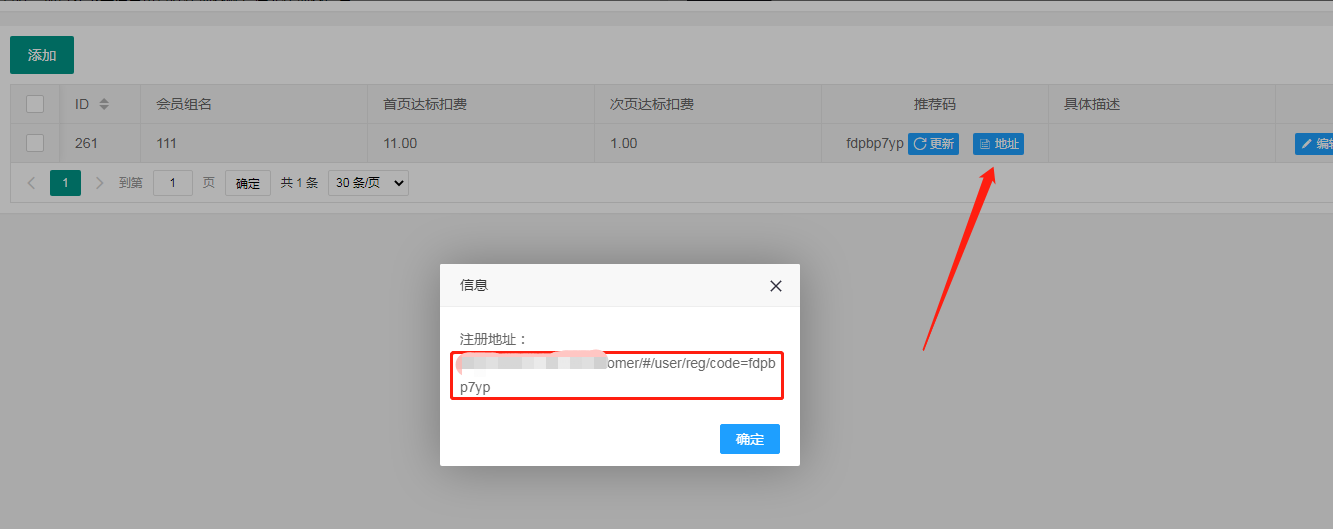Close the 信息 dialog with the X icon
This screenshot has width=1333, height=529.
[775, 286]
